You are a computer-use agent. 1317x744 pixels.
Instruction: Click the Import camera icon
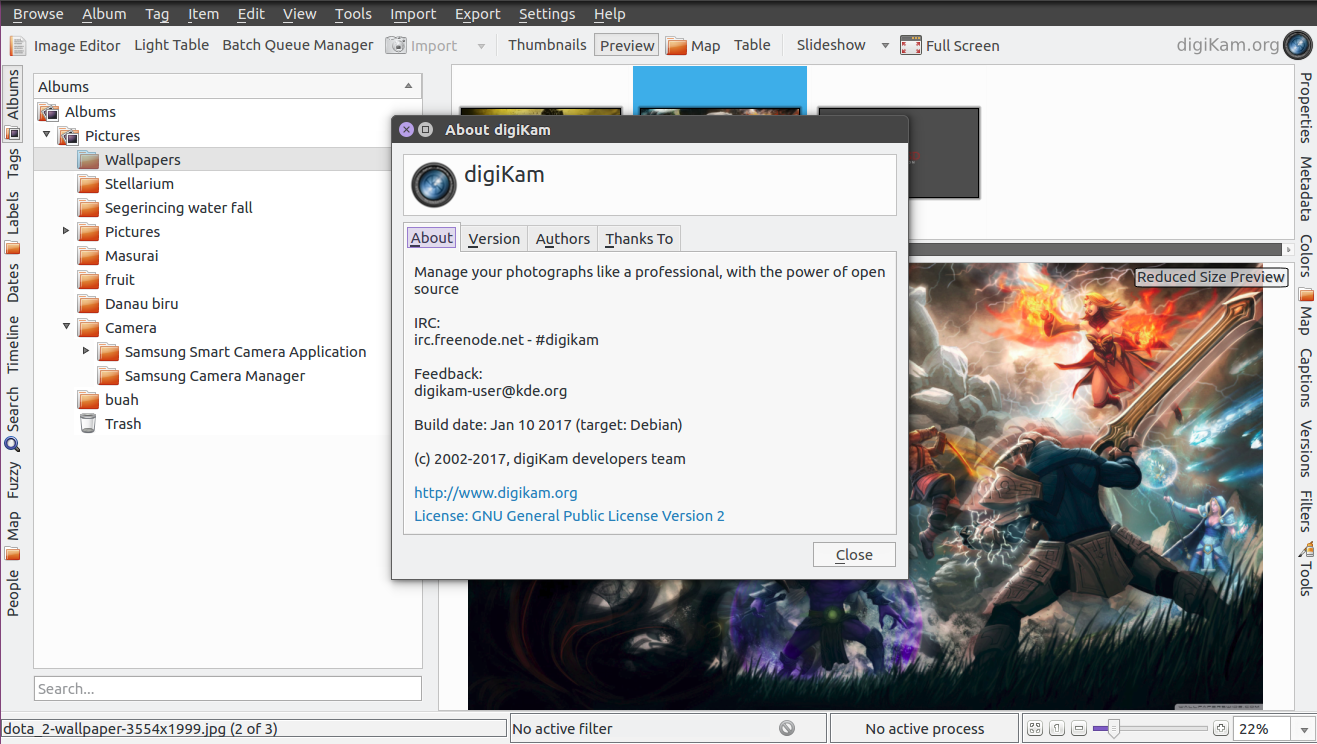[x=397, y=45]
